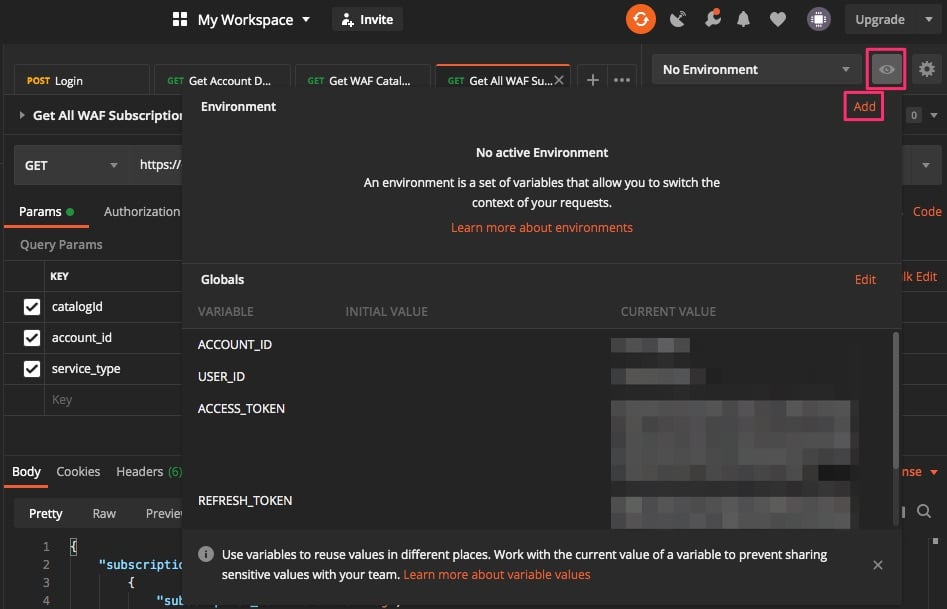
Task: Uncheck the service_type parameter
Action: click(x=32, y=369)
